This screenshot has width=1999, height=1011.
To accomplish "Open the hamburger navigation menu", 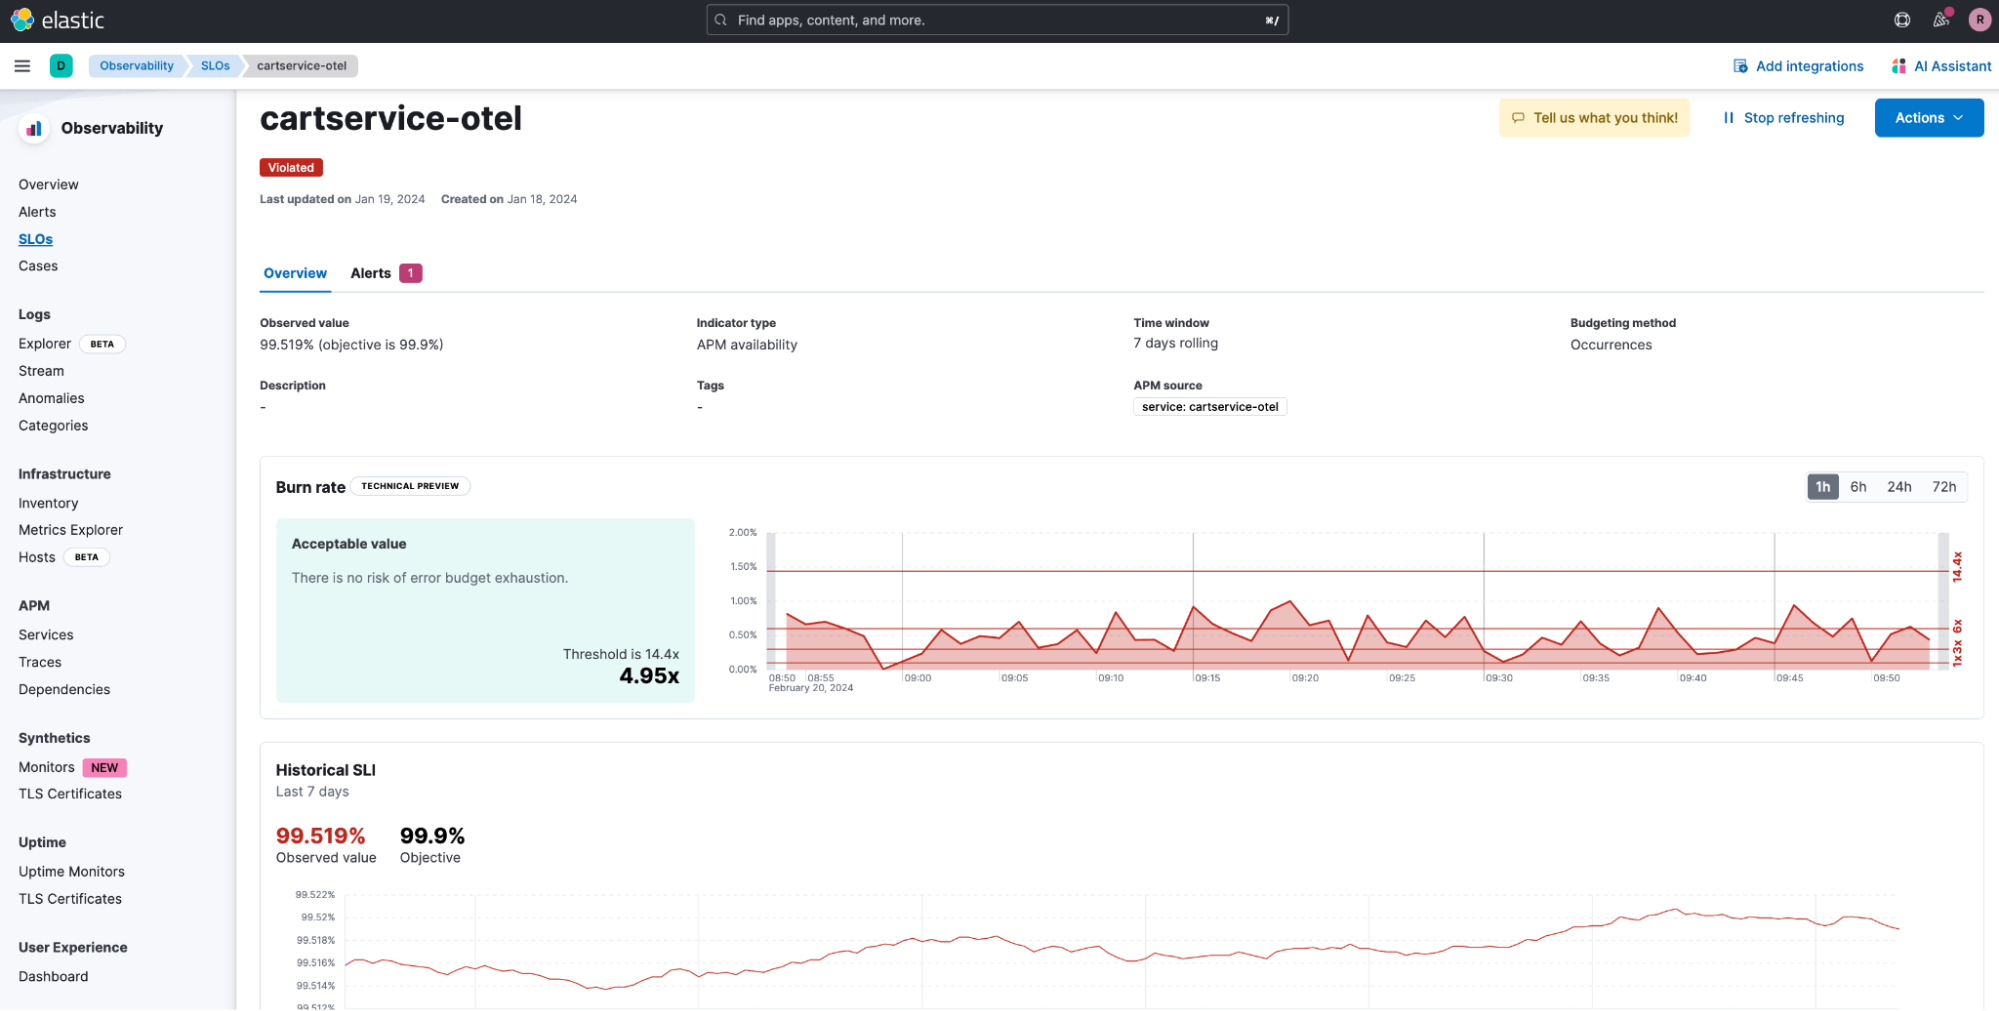I will coord(22,66).
